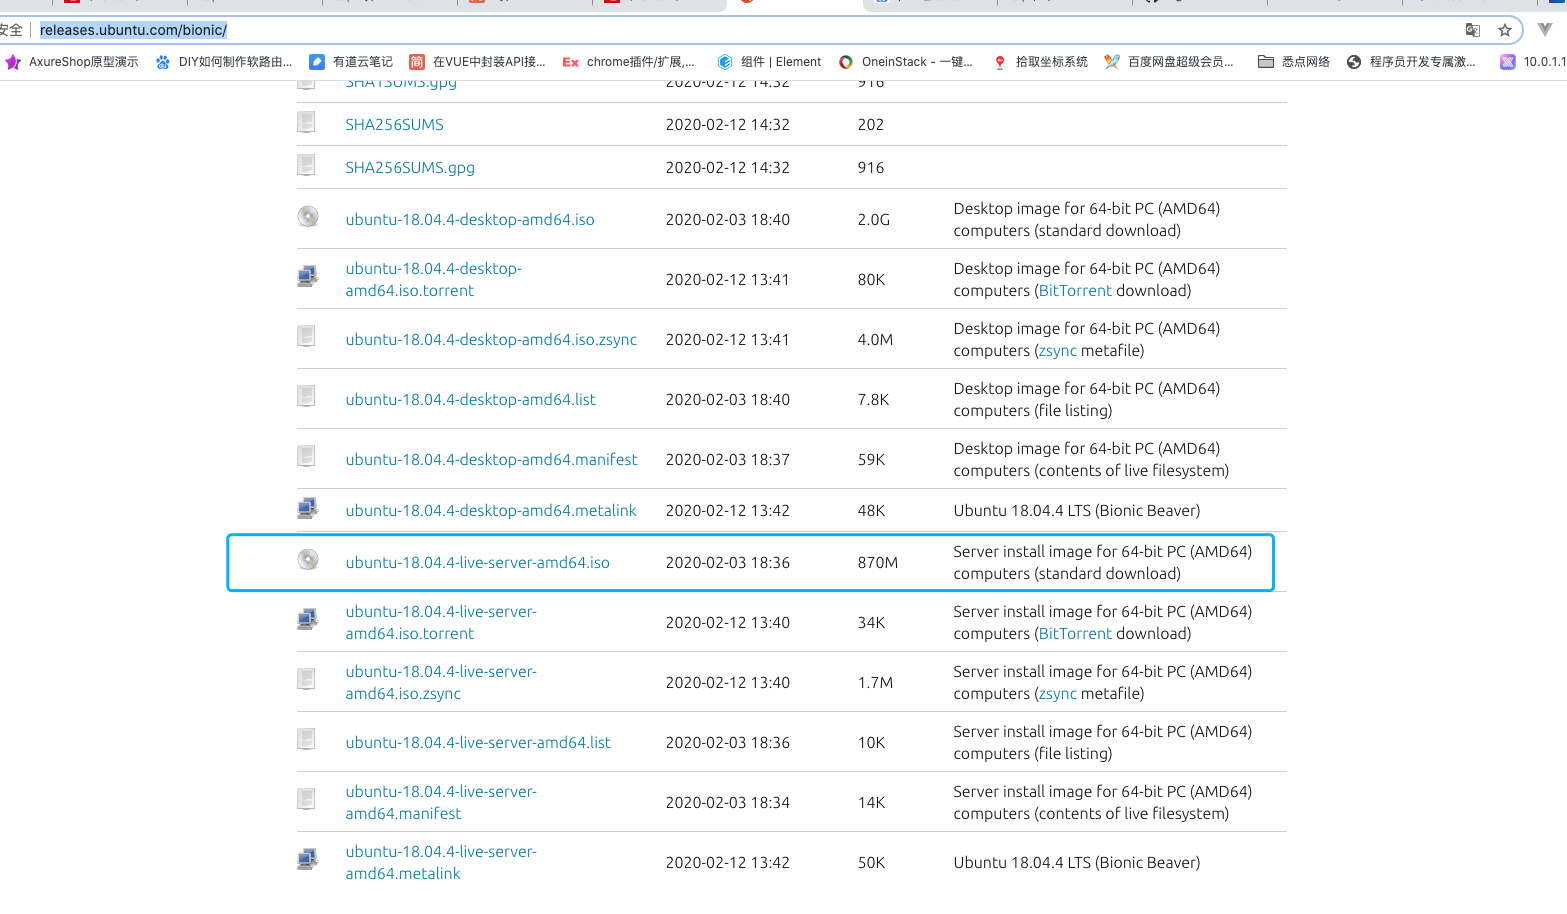Click disc icon for desktop-amd64.iso row
This screenshot has height=914, width=1567.
tap(308, 217)
